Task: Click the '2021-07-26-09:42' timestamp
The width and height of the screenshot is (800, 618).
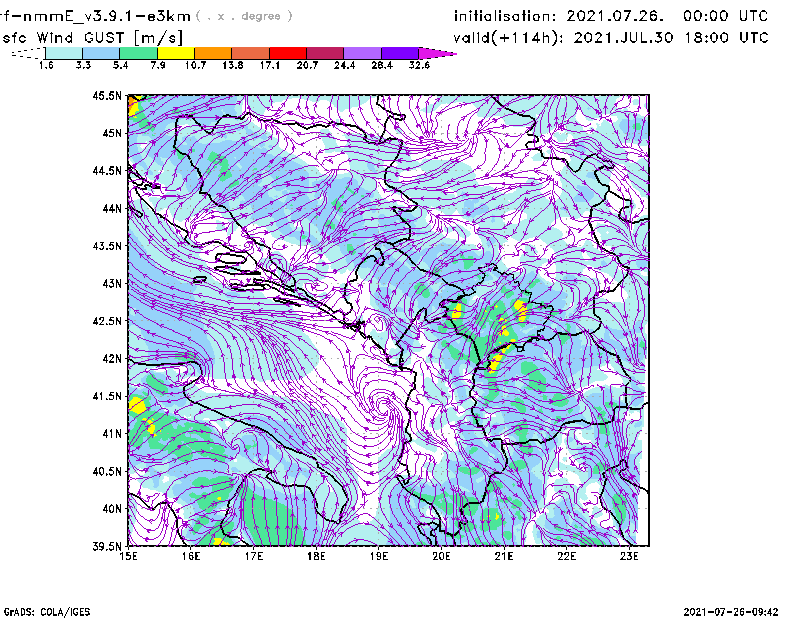Action: (731, 612)
